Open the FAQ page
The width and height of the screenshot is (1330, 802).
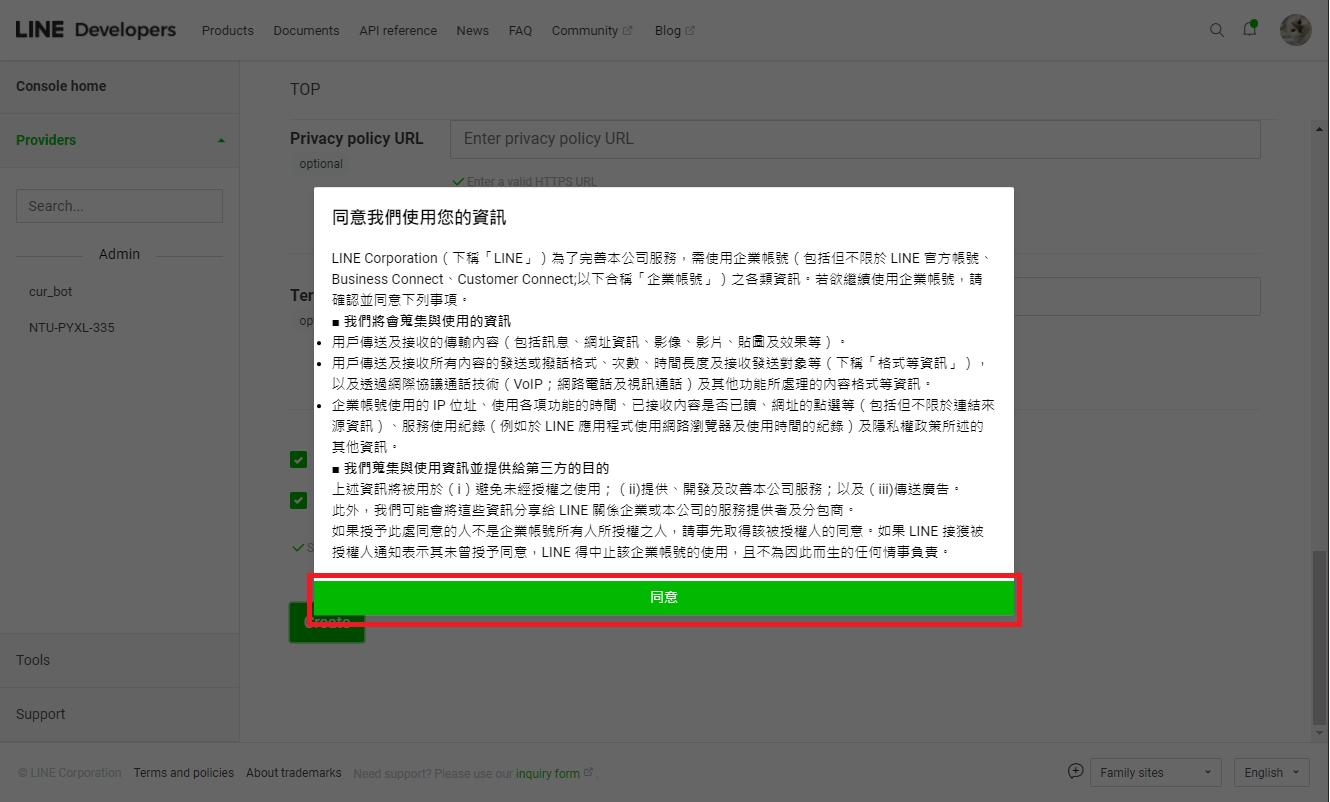point(520,30)
